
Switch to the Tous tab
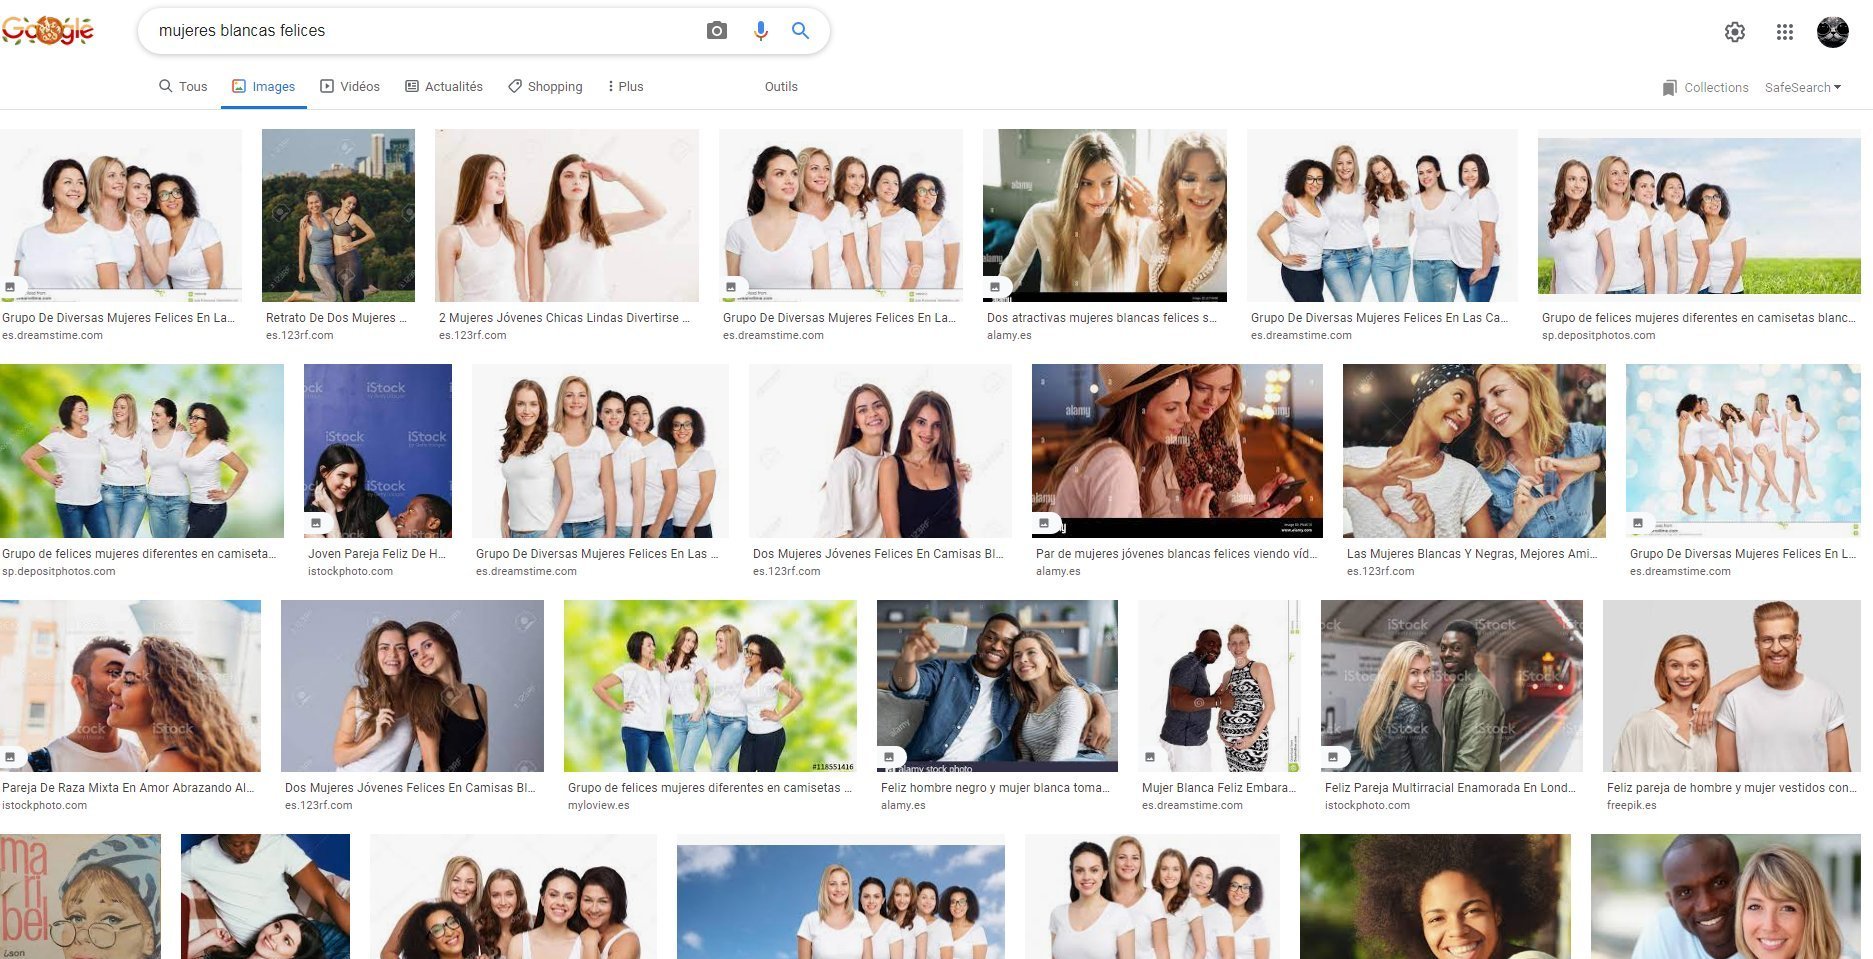[183, 87]
